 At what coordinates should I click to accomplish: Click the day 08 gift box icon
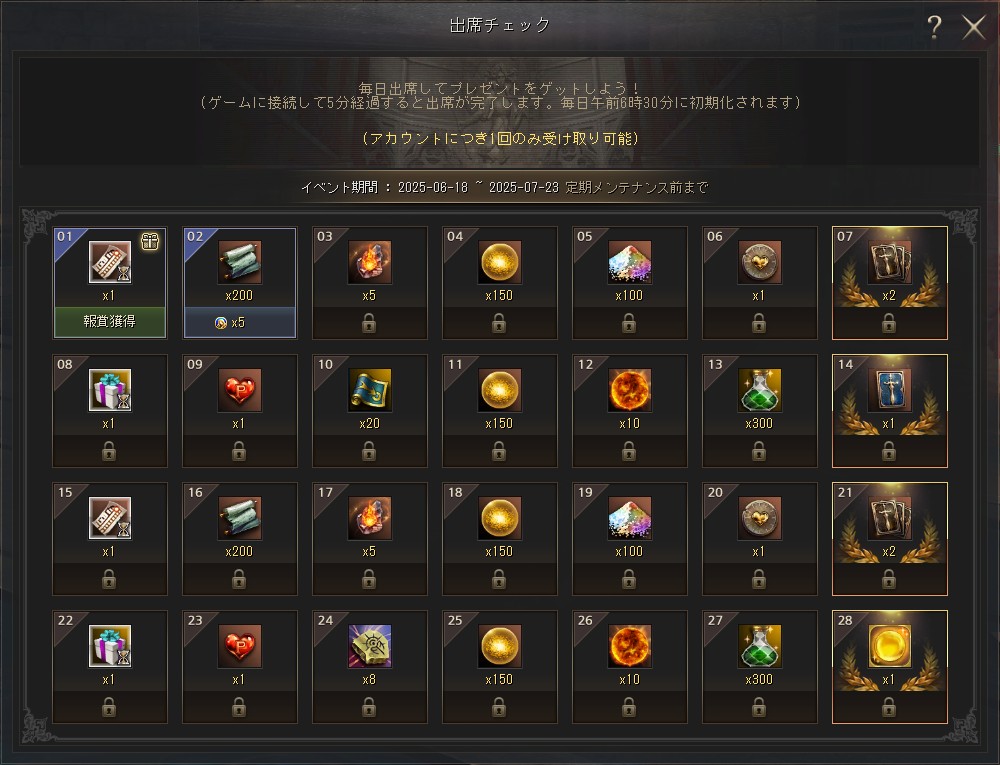click(x=110, y=390)
